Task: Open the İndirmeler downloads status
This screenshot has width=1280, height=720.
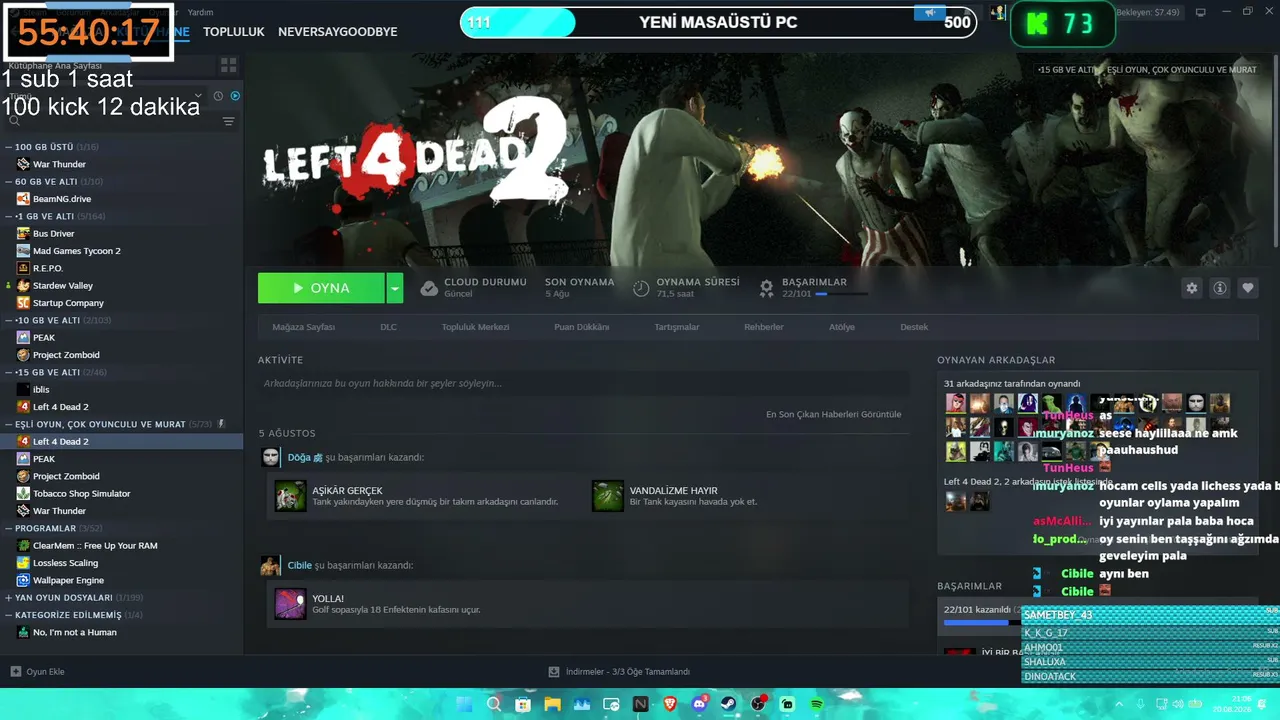Action: tap(620, 671)
